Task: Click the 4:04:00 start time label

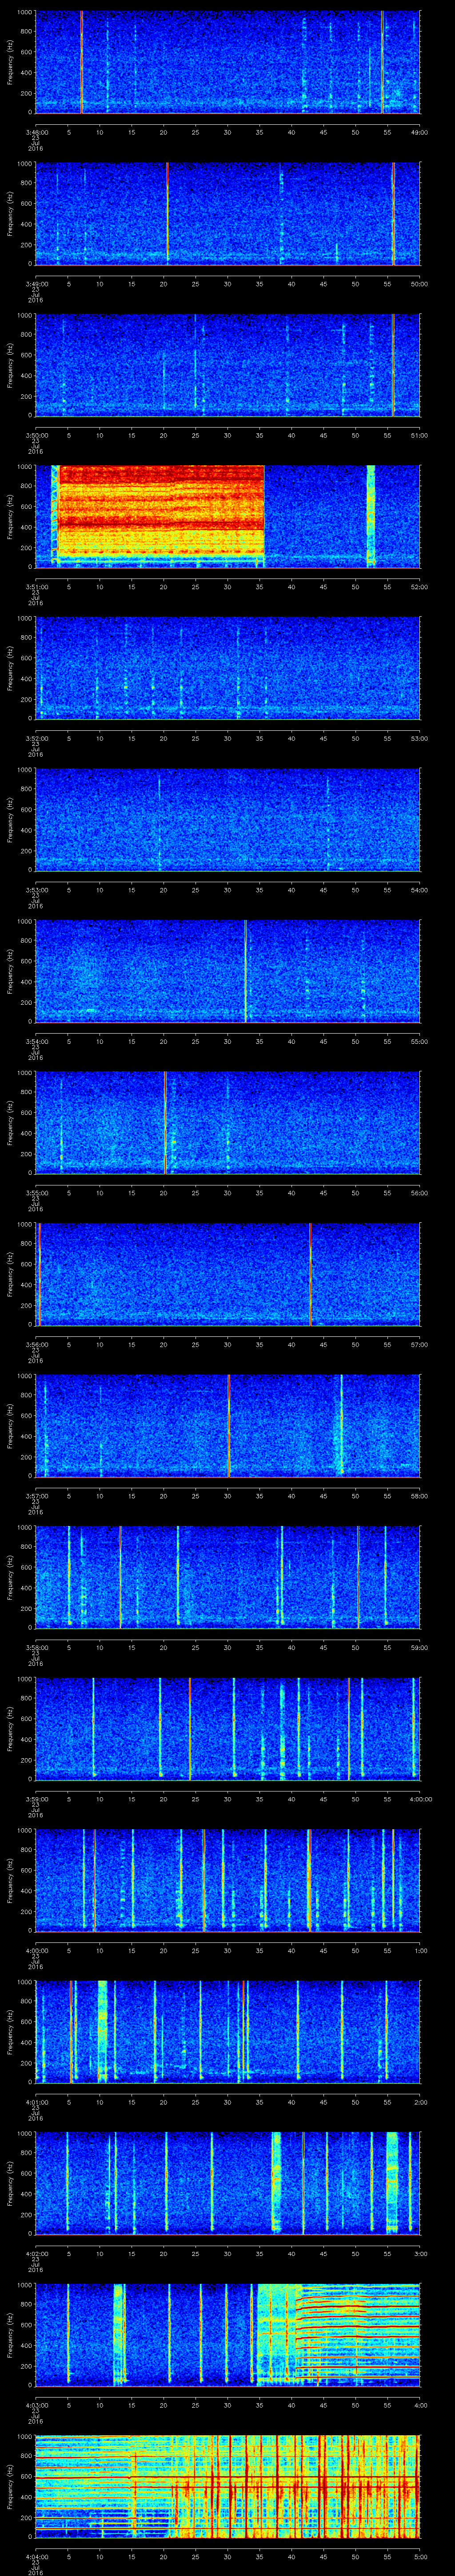Action: 36,2556
